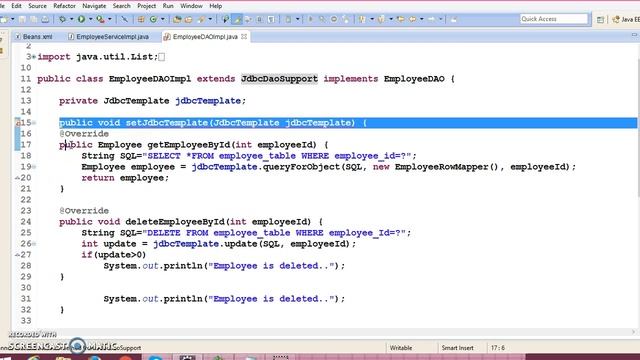The width and height of the screenshot is (640, 360).
Task: Open the Back history dropdown arrow
Action: coord(422,19)
